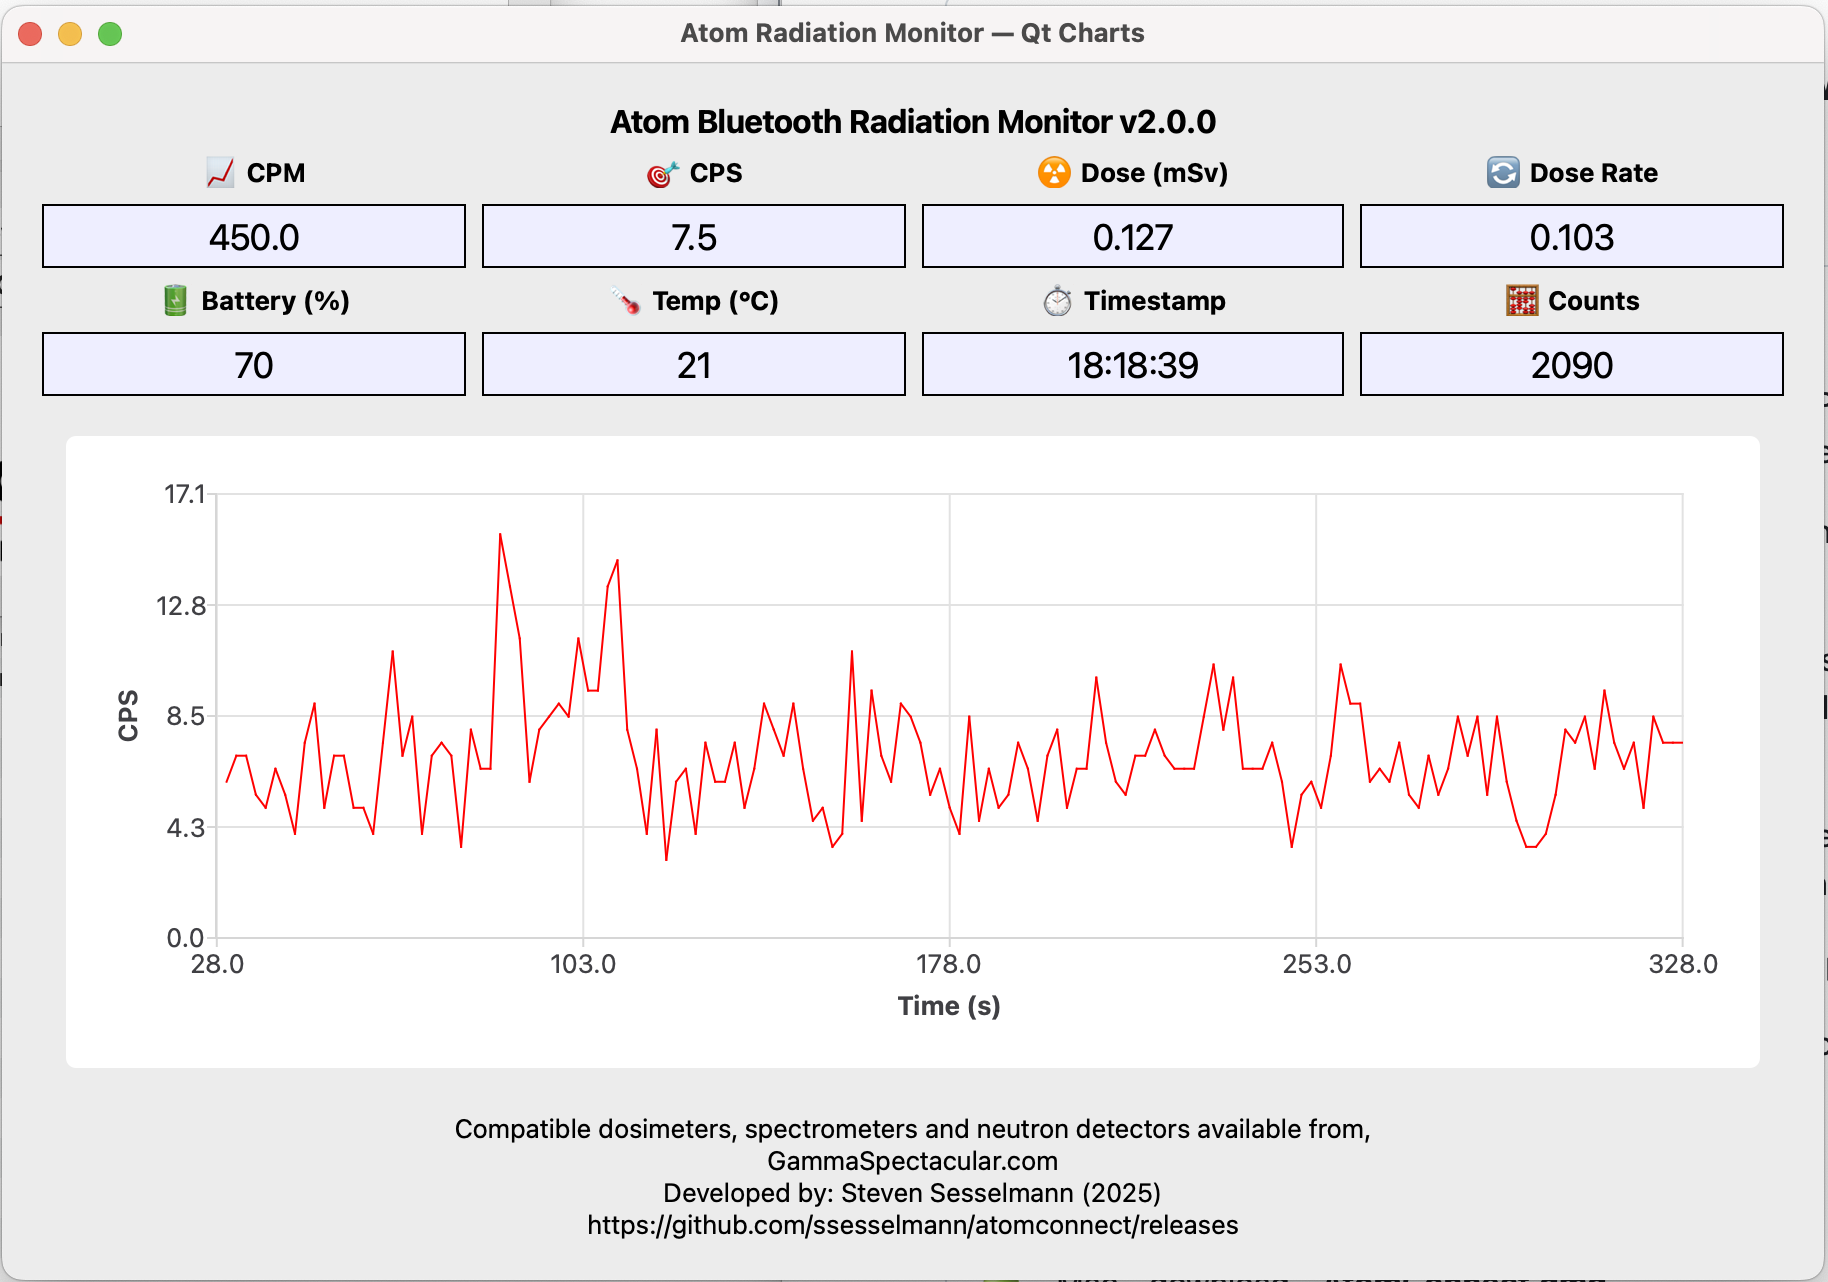The image size is (1828, 1282).
Task: Click the green Battery icon
Action: pos(175,300)
